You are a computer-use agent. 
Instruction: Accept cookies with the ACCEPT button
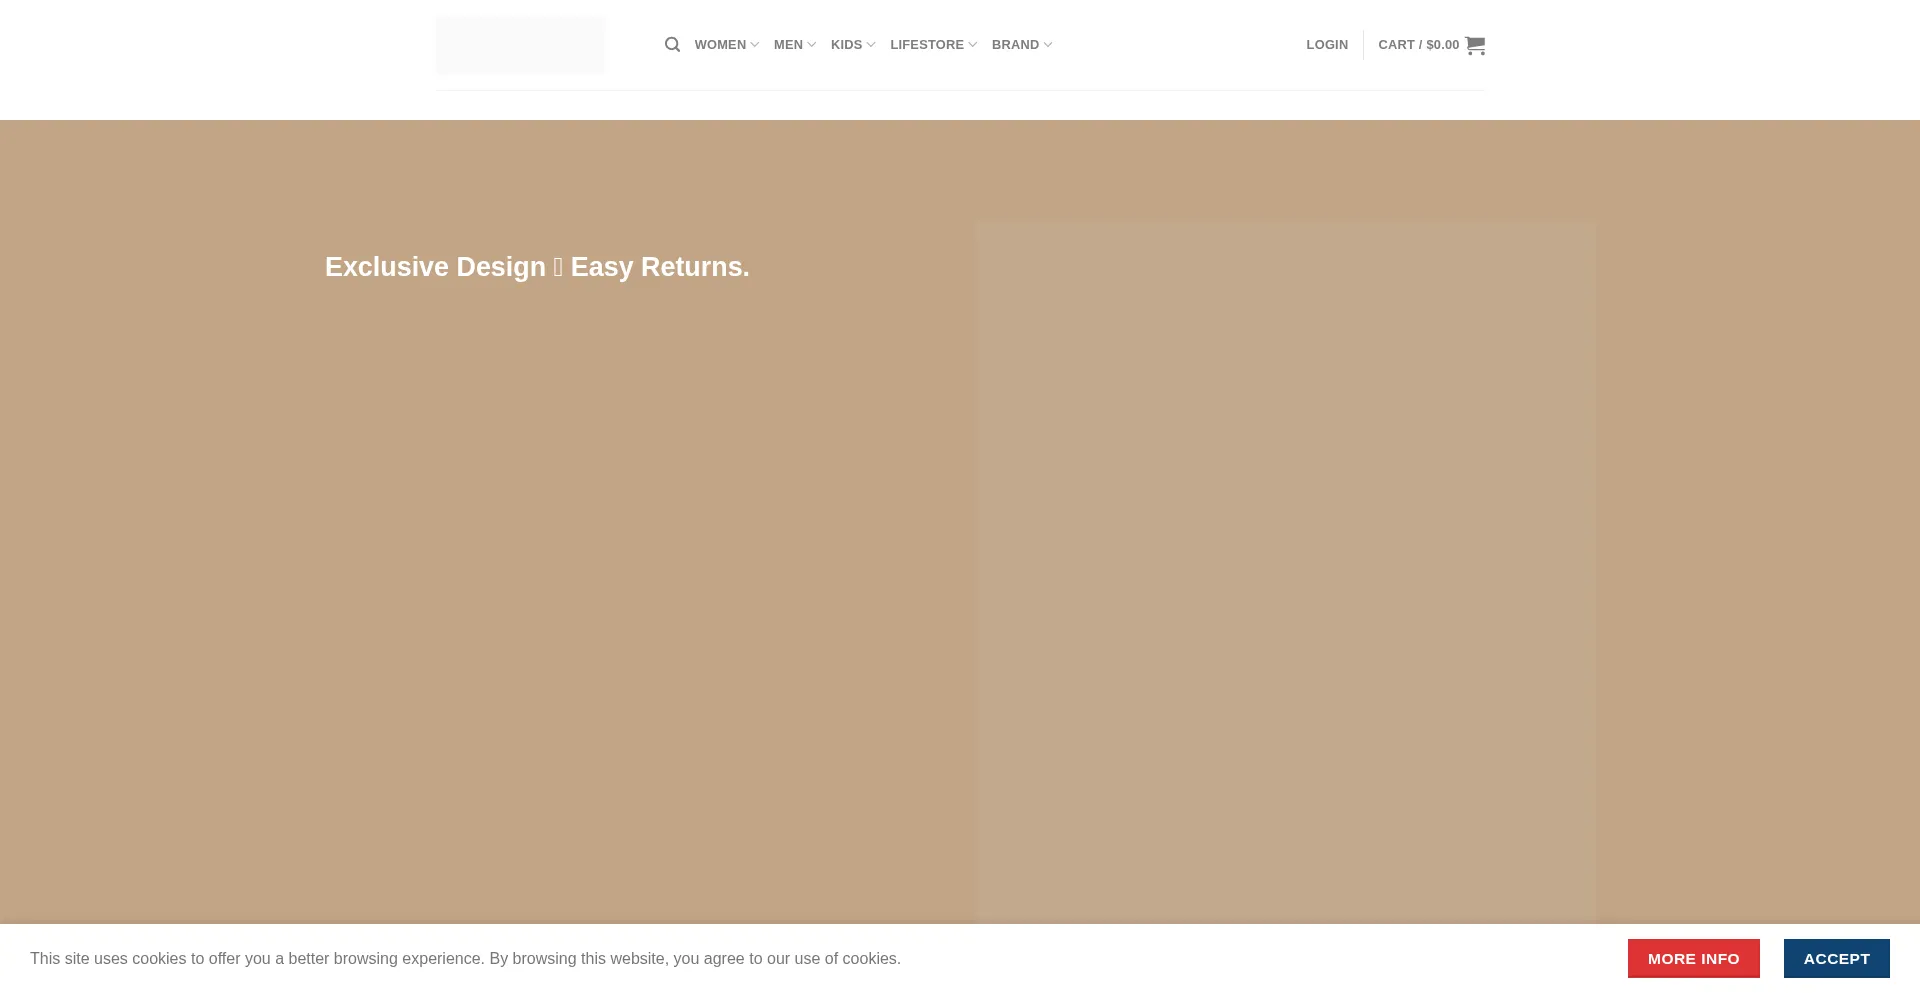pyautogui.click(x=1836, y=958)
